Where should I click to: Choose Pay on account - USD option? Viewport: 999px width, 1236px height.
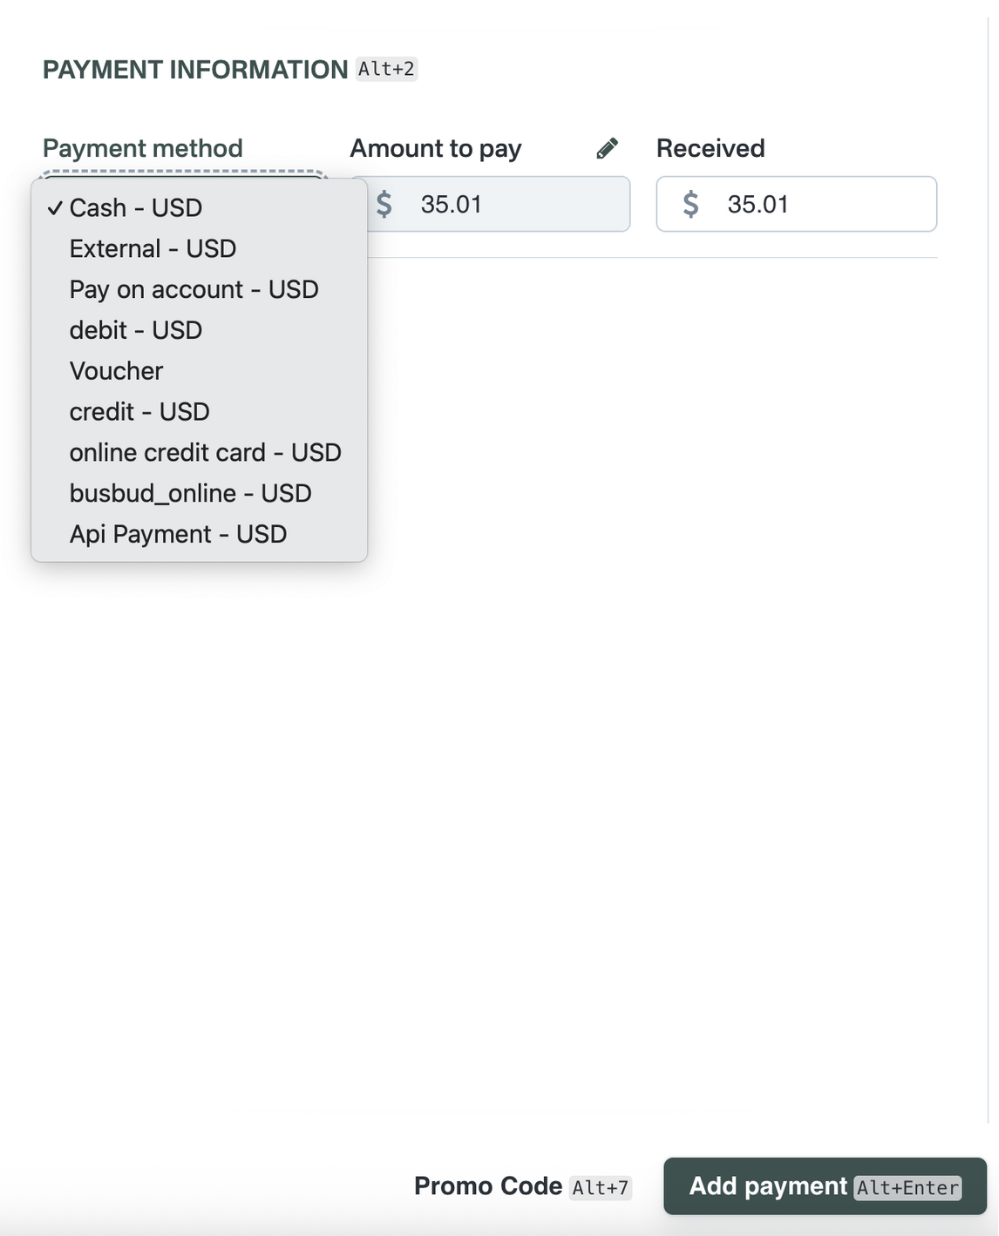(x=194, y=289)
